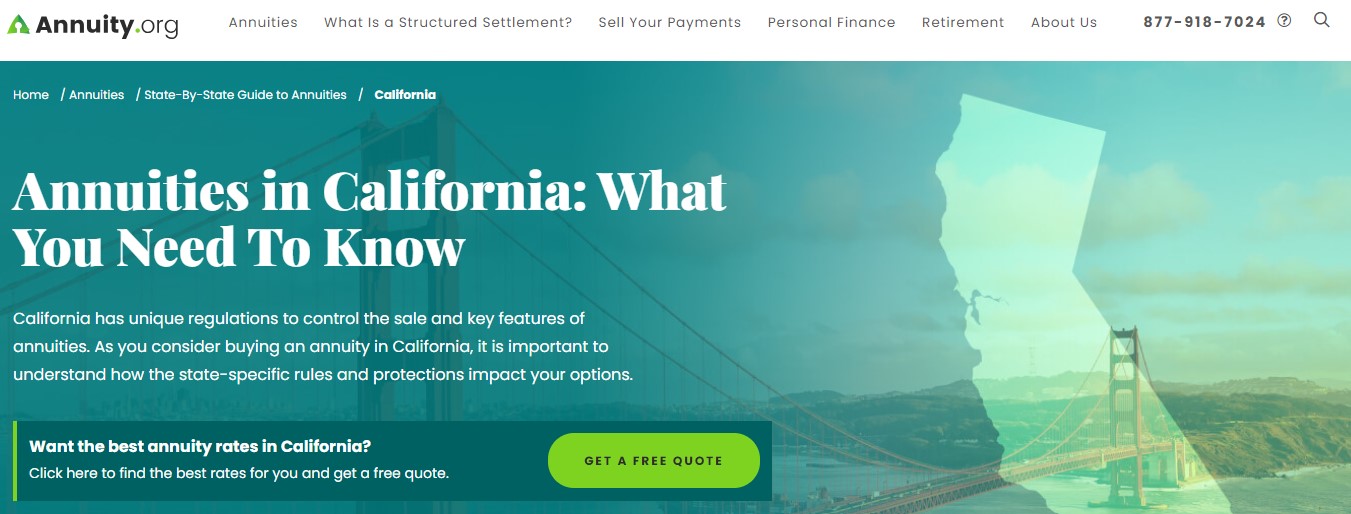Click "Want the best annuity rates" banner heading
Image resolution: width=1351 pixels, height=514 pixels.
click(200, 446)
